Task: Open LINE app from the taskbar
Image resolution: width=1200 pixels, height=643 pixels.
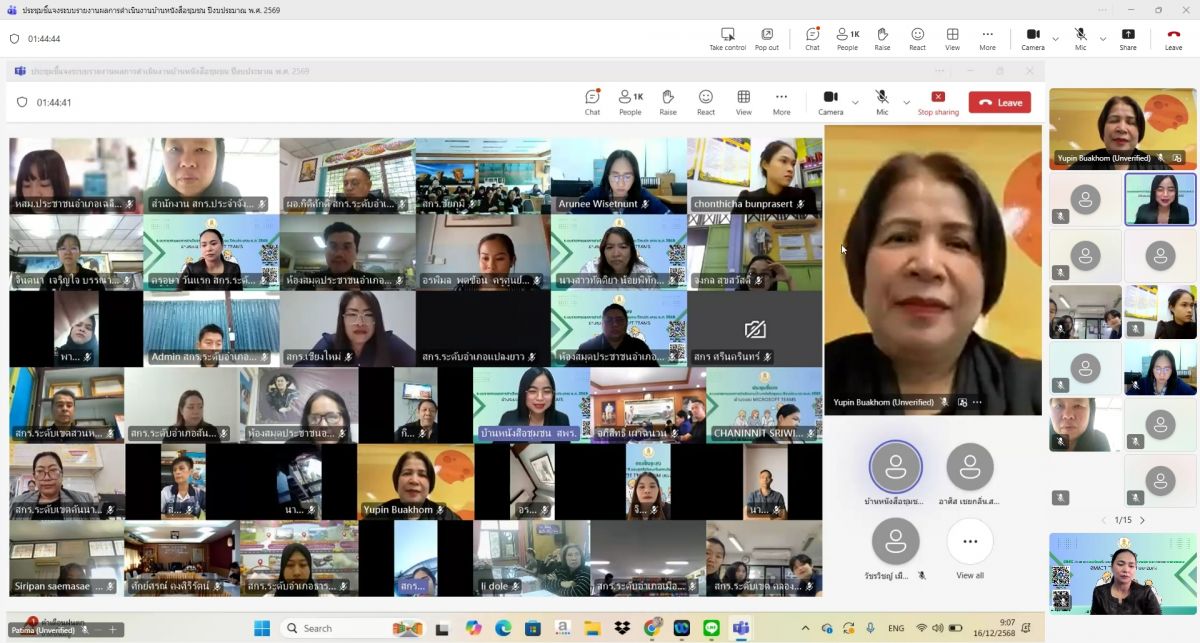Action: coord(711,628)
